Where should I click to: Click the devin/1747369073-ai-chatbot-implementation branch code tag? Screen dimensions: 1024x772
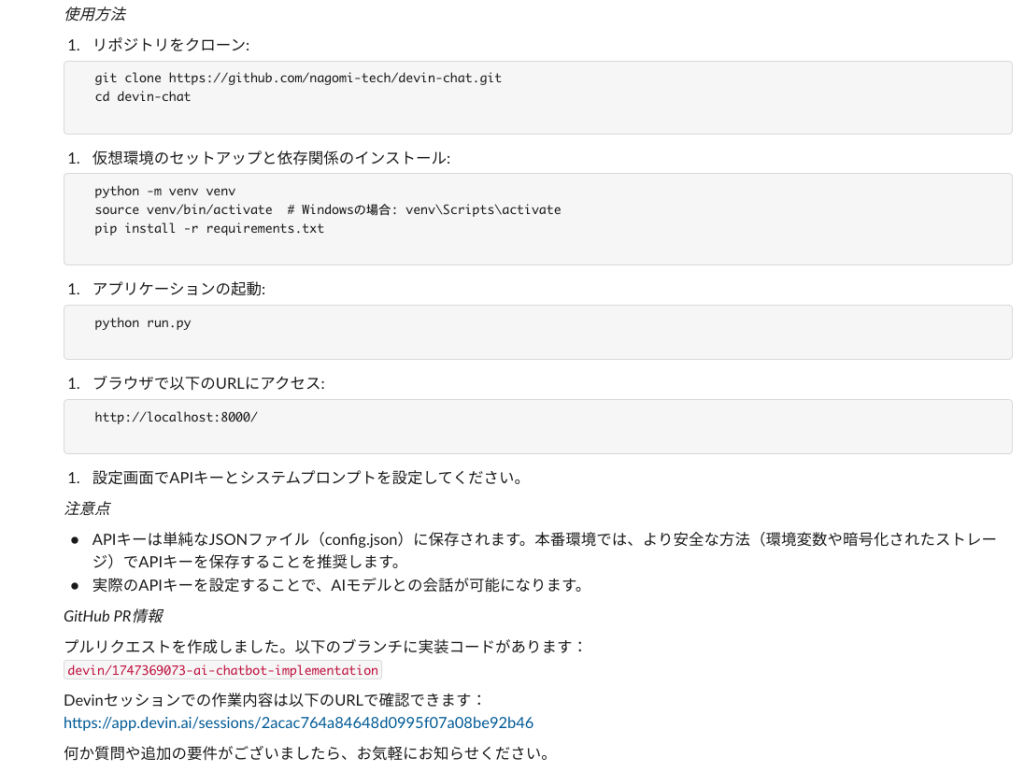[222, 671]
